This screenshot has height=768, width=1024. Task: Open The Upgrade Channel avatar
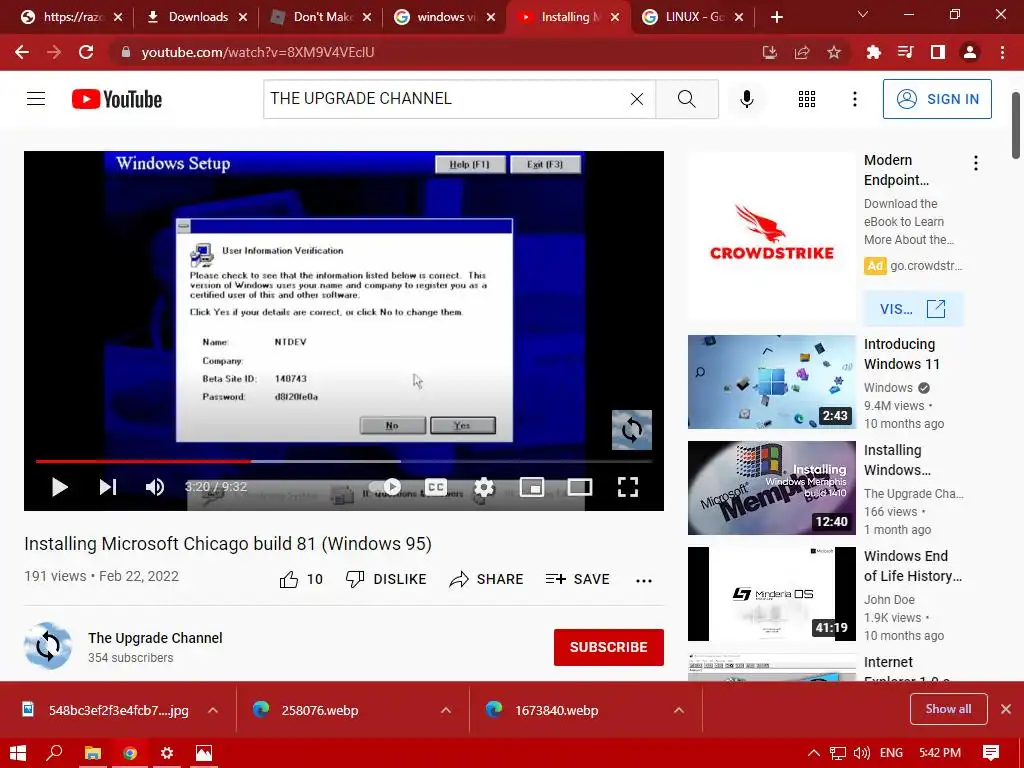[x=48, y=646]
